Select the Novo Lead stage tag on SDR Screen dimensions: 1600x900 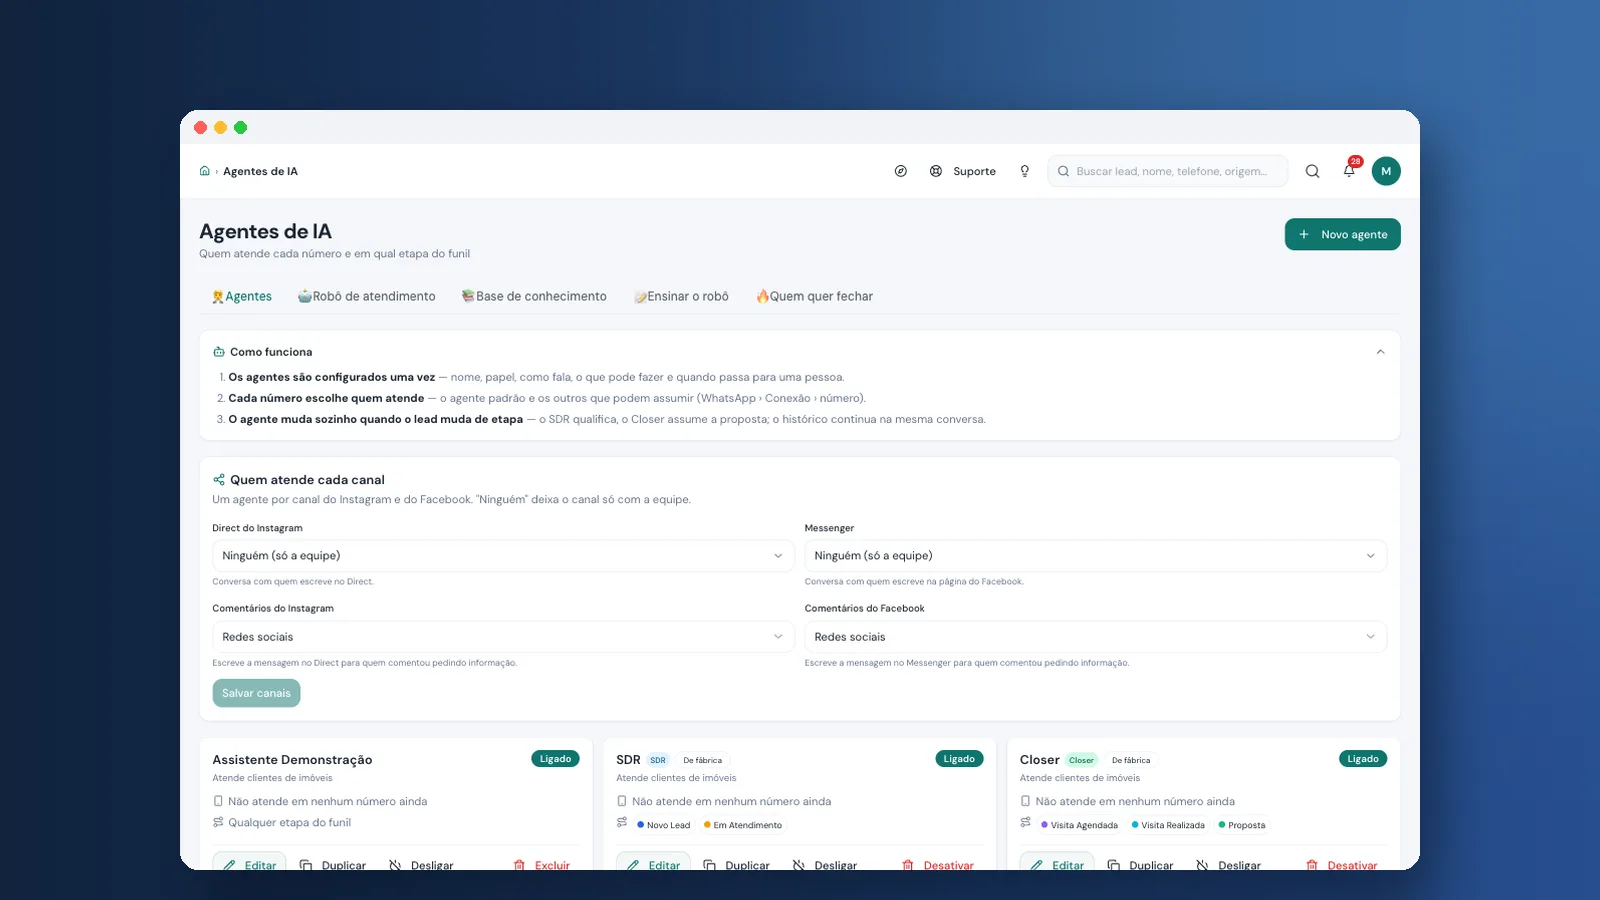663,825
